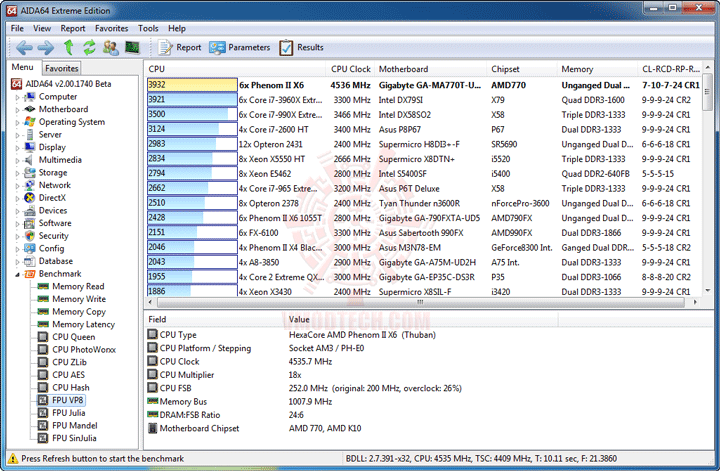Select the Memory Latency benchmark icon

pyautogui.click(x=43, y=324)
